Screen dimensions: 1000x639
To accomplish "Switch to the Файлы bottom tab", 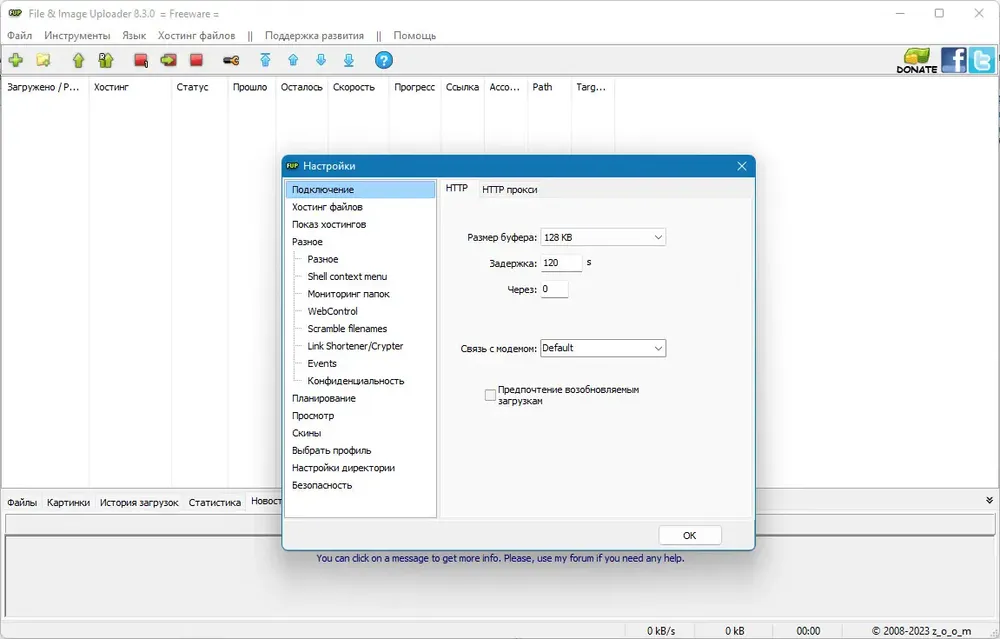I will [22, 503].
